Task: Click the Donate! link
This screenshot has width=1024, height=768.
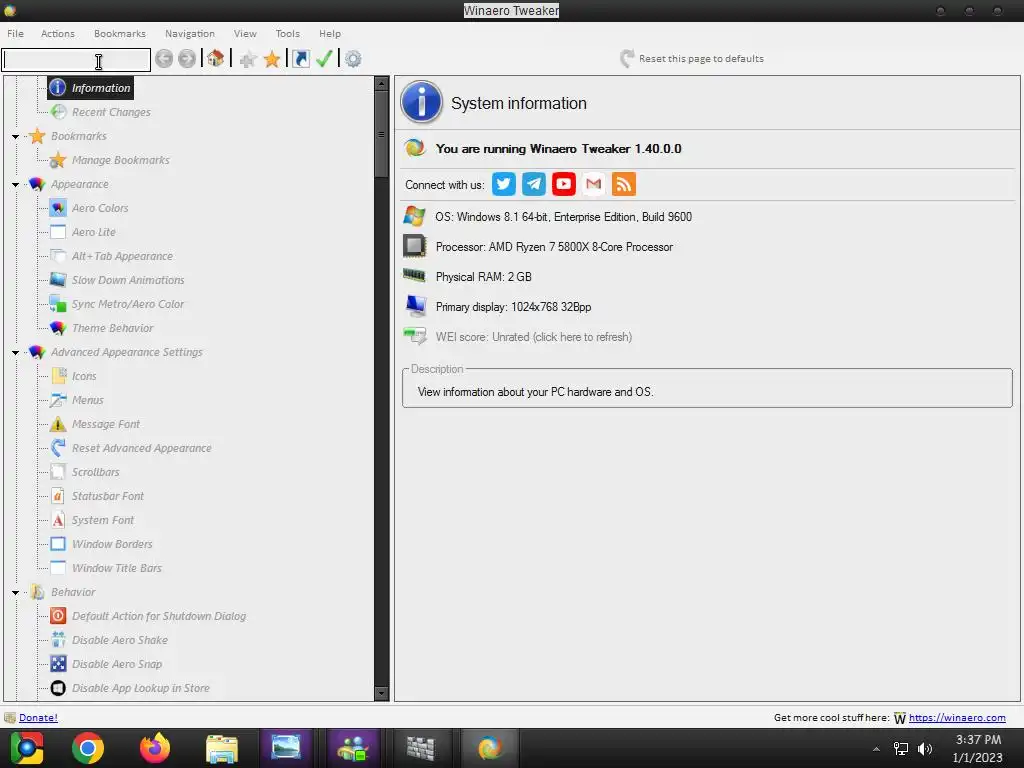Action: (38, 718)
